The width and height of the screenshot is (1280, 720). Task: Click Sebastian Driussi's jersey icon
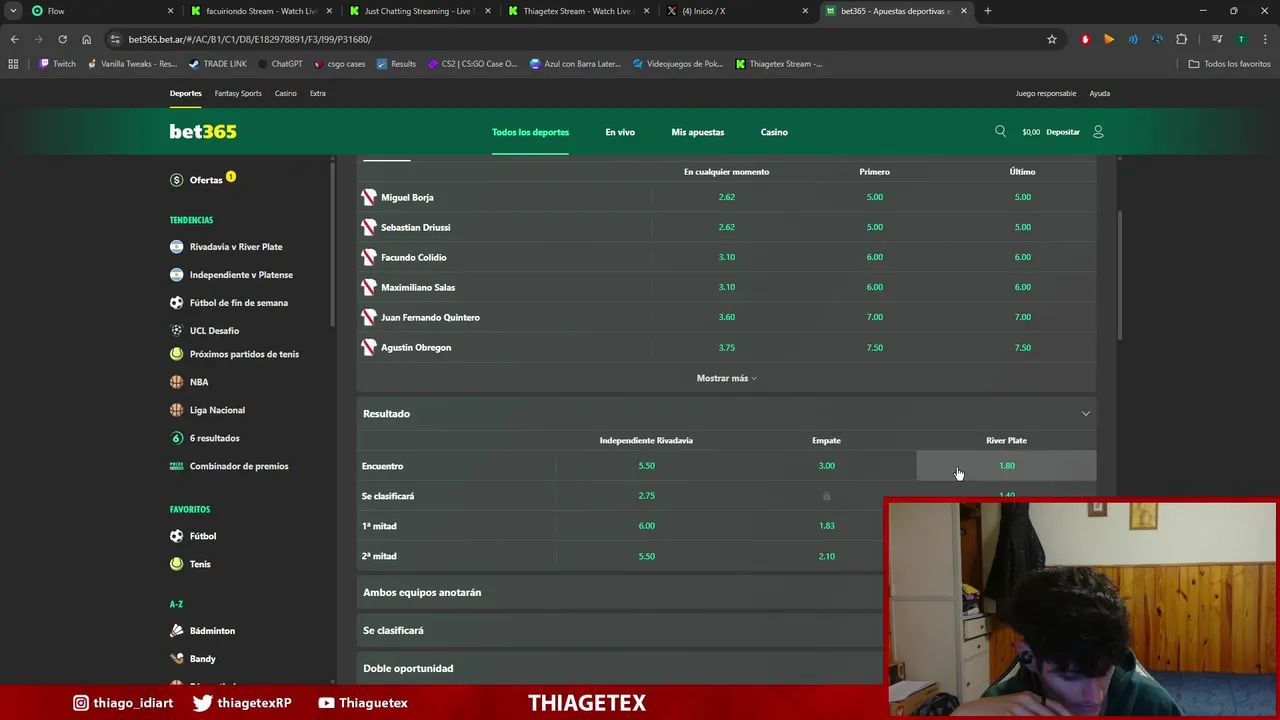[x=369, y=227]
